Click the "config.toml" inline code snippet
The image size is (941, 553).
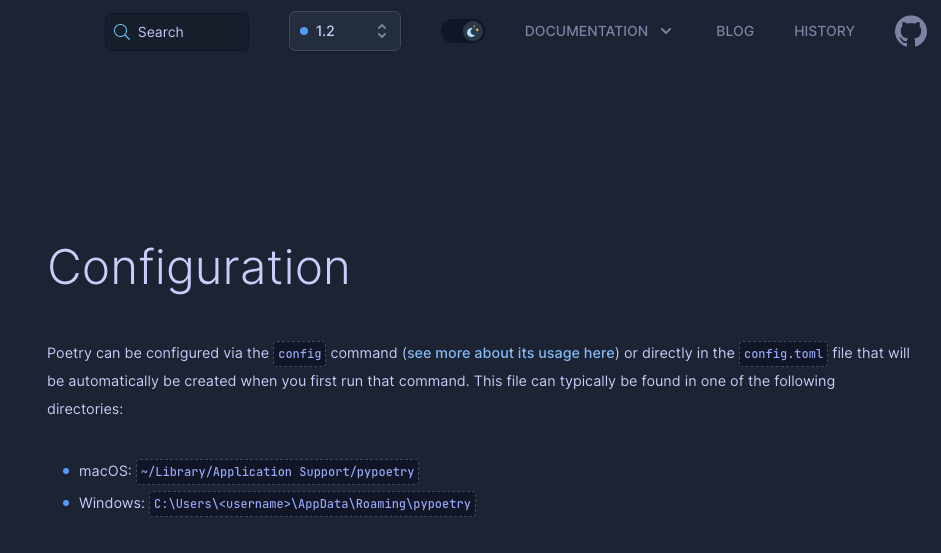[x=783, y=354]
